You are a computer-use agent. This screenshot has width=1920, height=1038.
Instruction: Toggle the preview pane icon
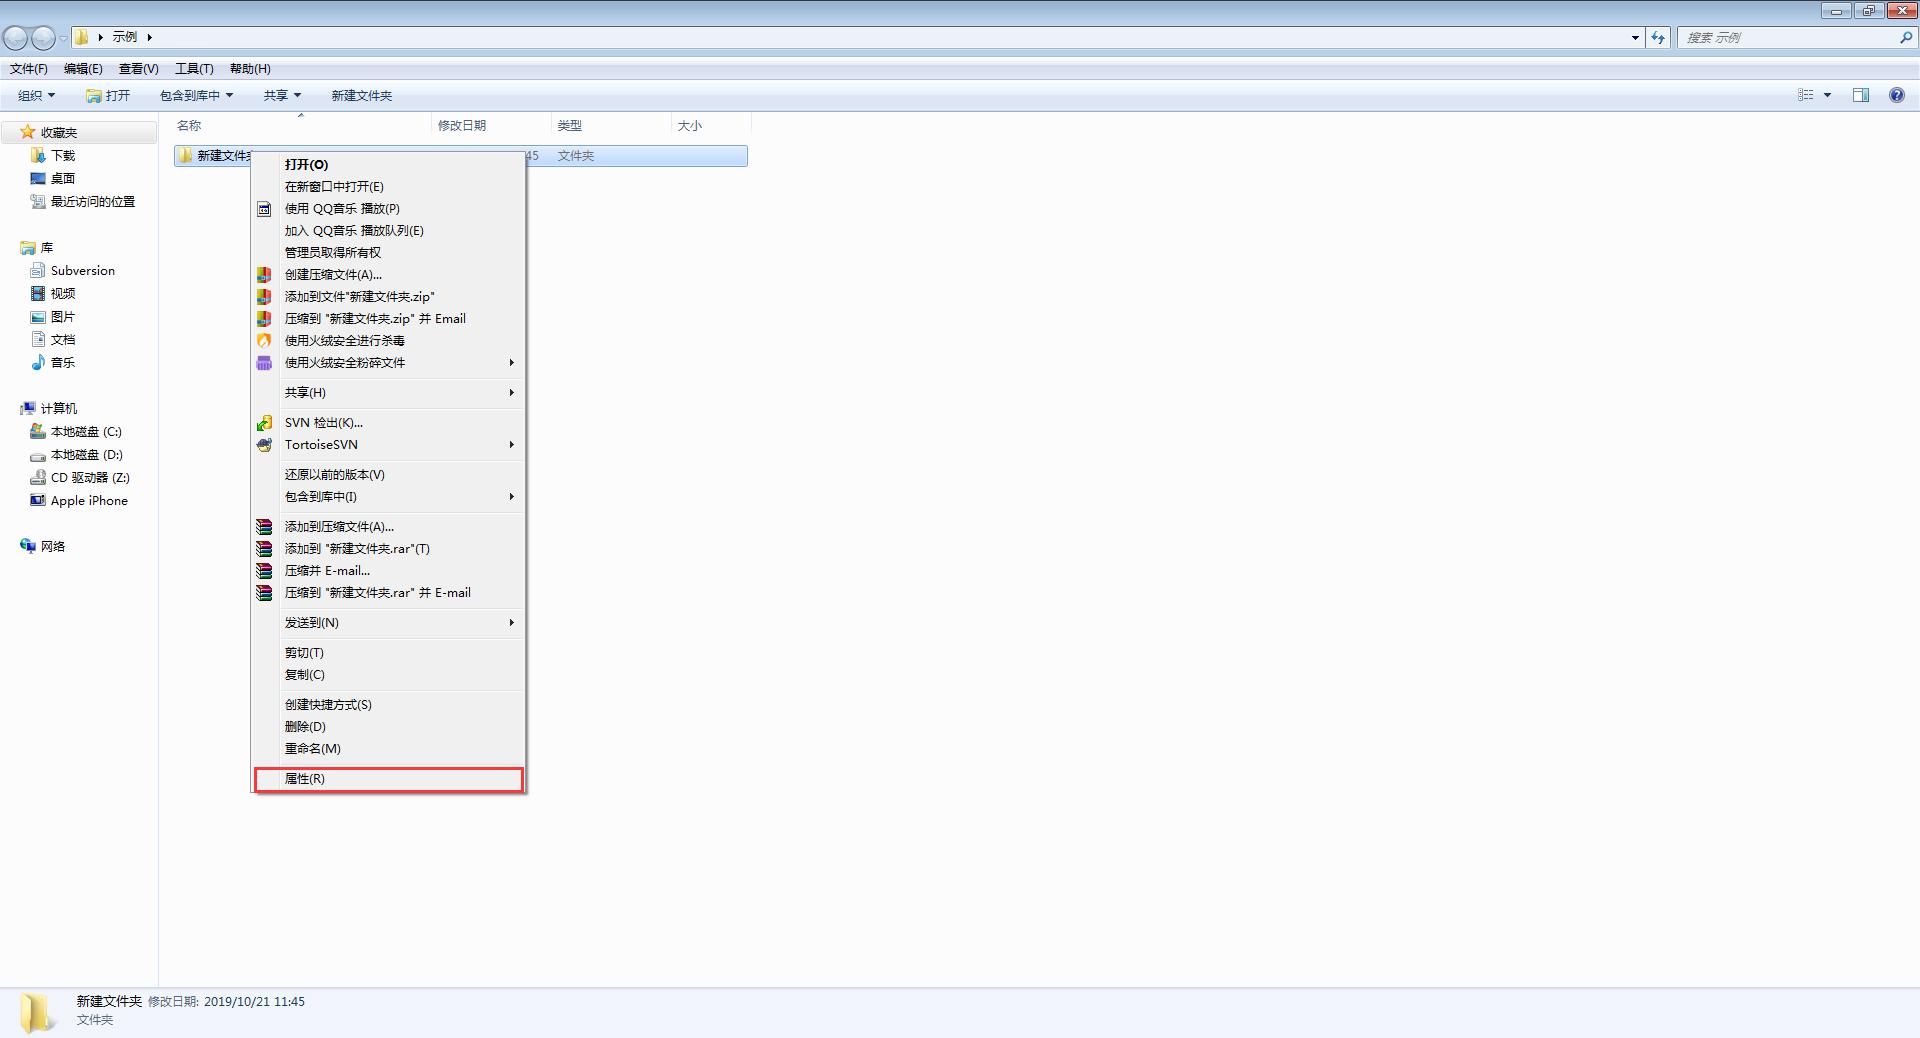1860,95
